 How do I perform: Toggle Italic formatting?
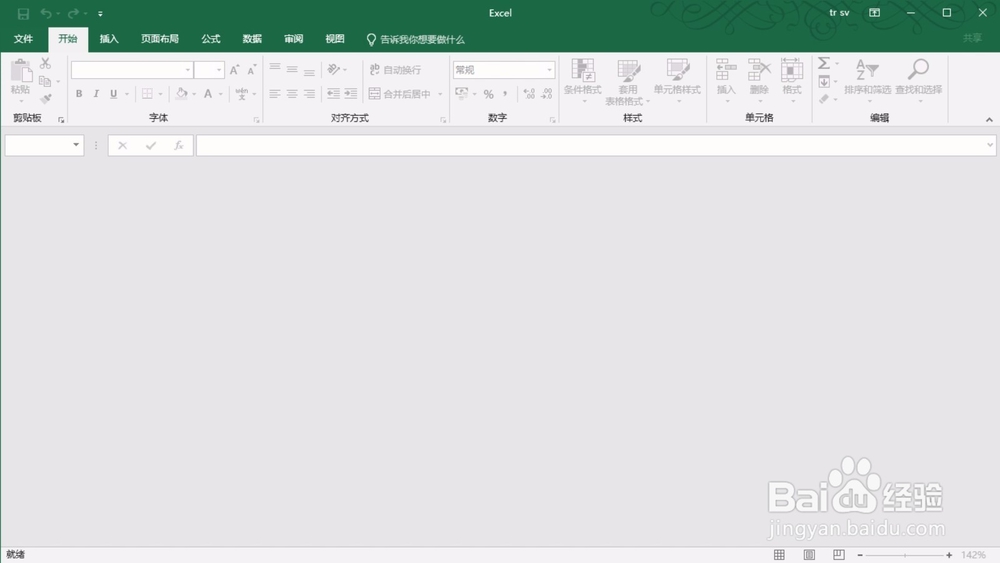pyautogui.click(x=96, y=94)
